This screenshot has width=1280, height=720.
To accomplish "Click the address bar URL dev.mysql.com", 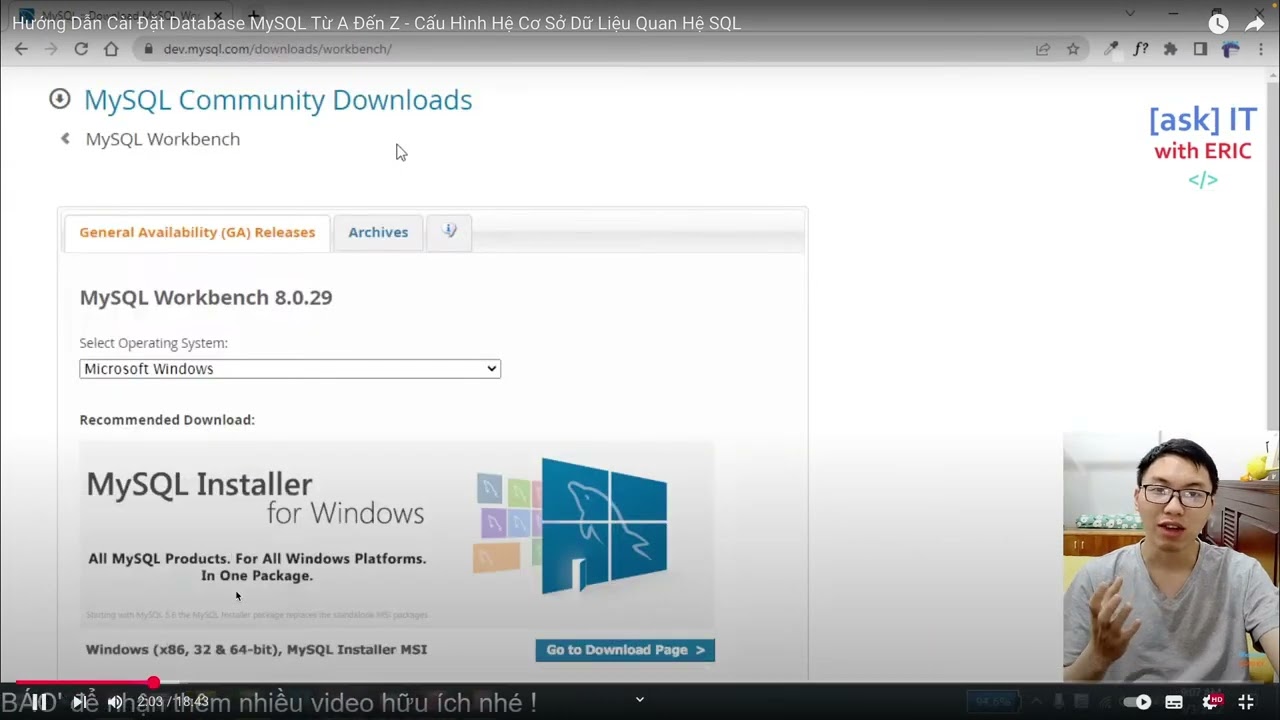I will pyautogui.click(x=277, y=49).
